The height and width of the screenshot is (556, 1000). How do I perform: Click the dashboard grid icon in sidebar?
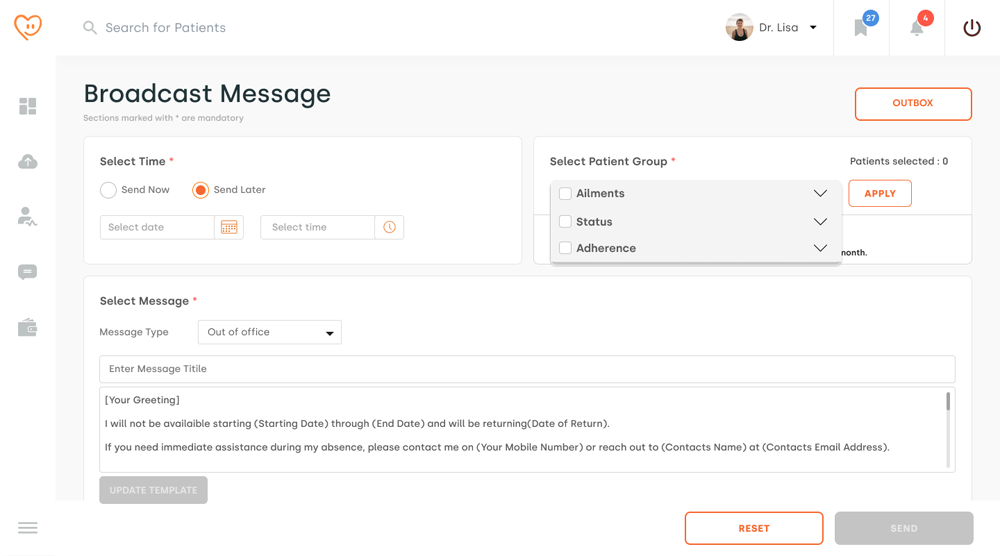(x=28, y=106)
